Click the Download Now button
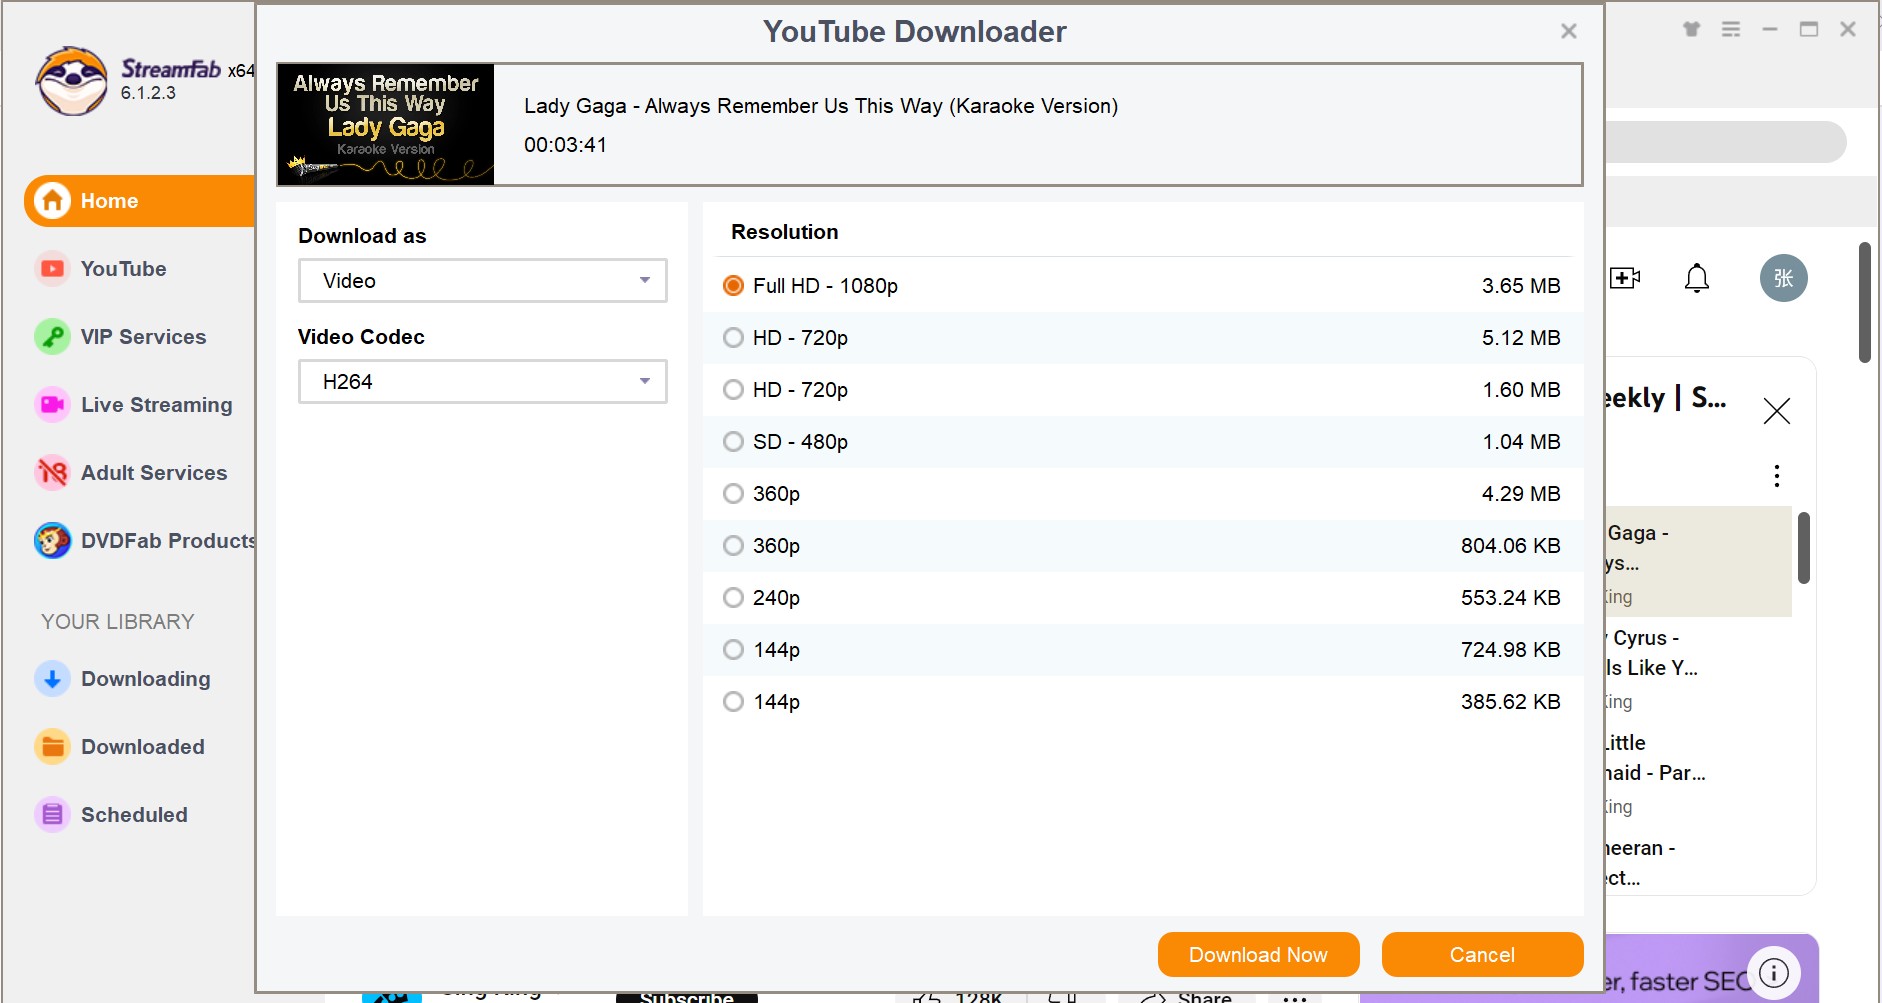Image resolution: width=1882 pixels, height=1003 pixels. [1258, 955]
